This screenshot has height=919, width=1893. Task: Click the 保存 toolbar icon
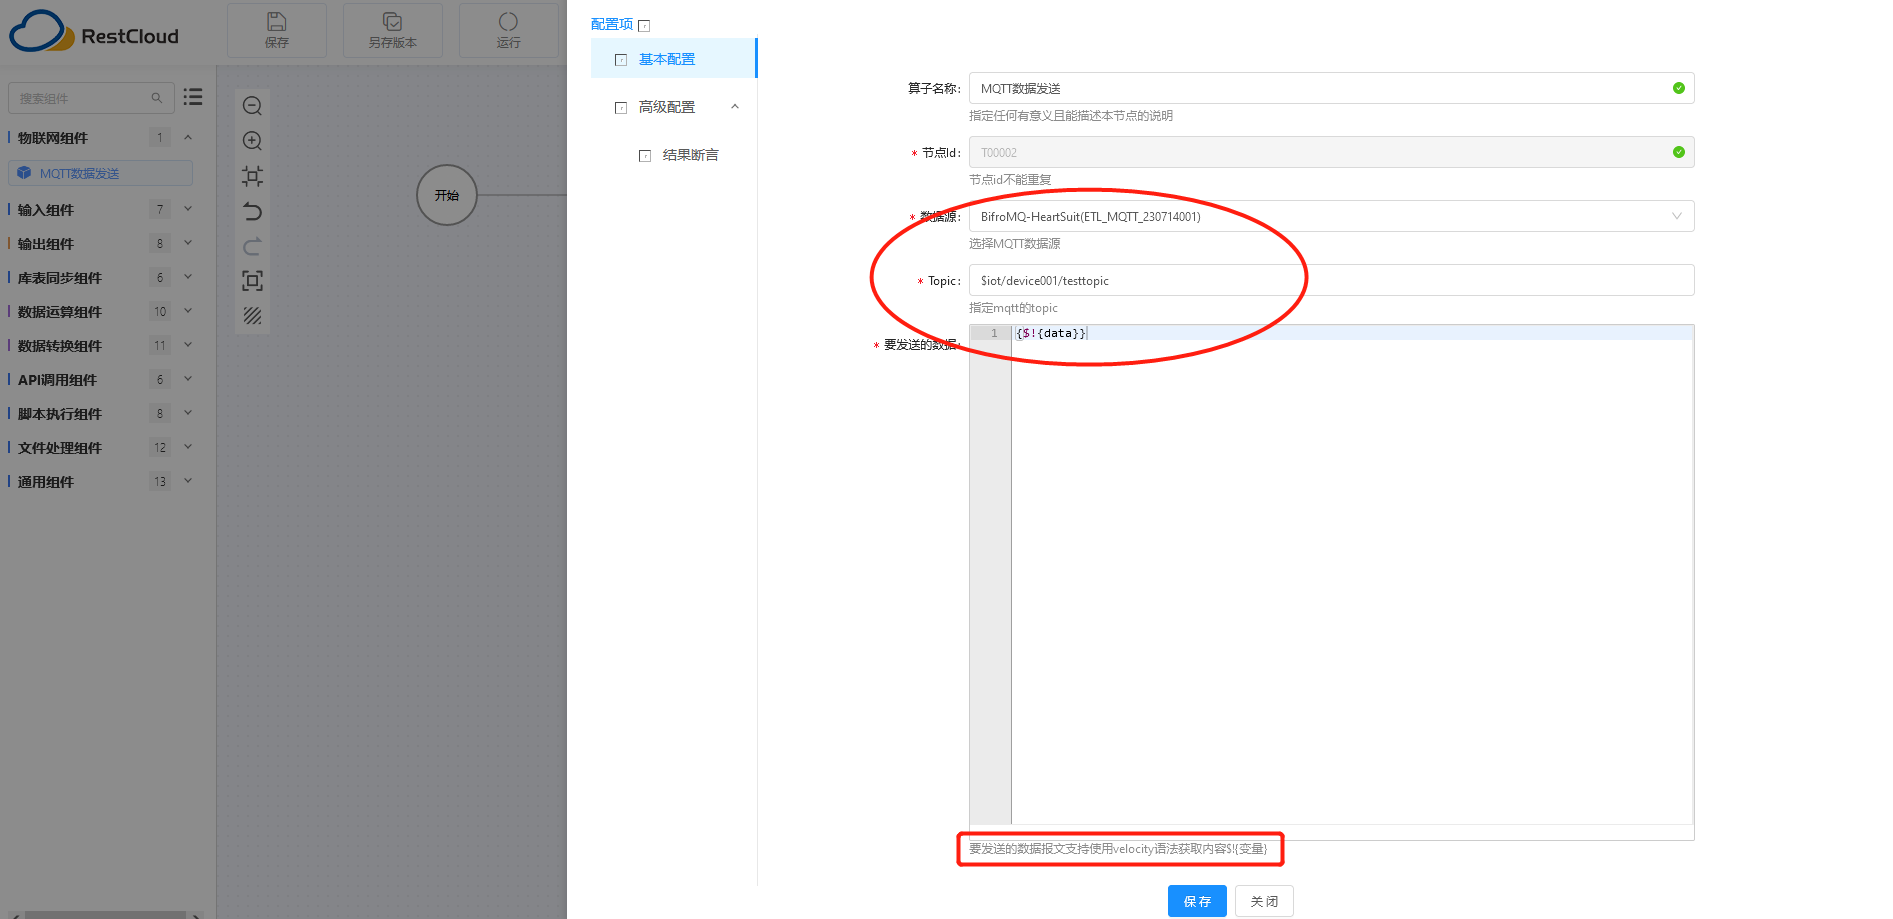pos(277,30)
